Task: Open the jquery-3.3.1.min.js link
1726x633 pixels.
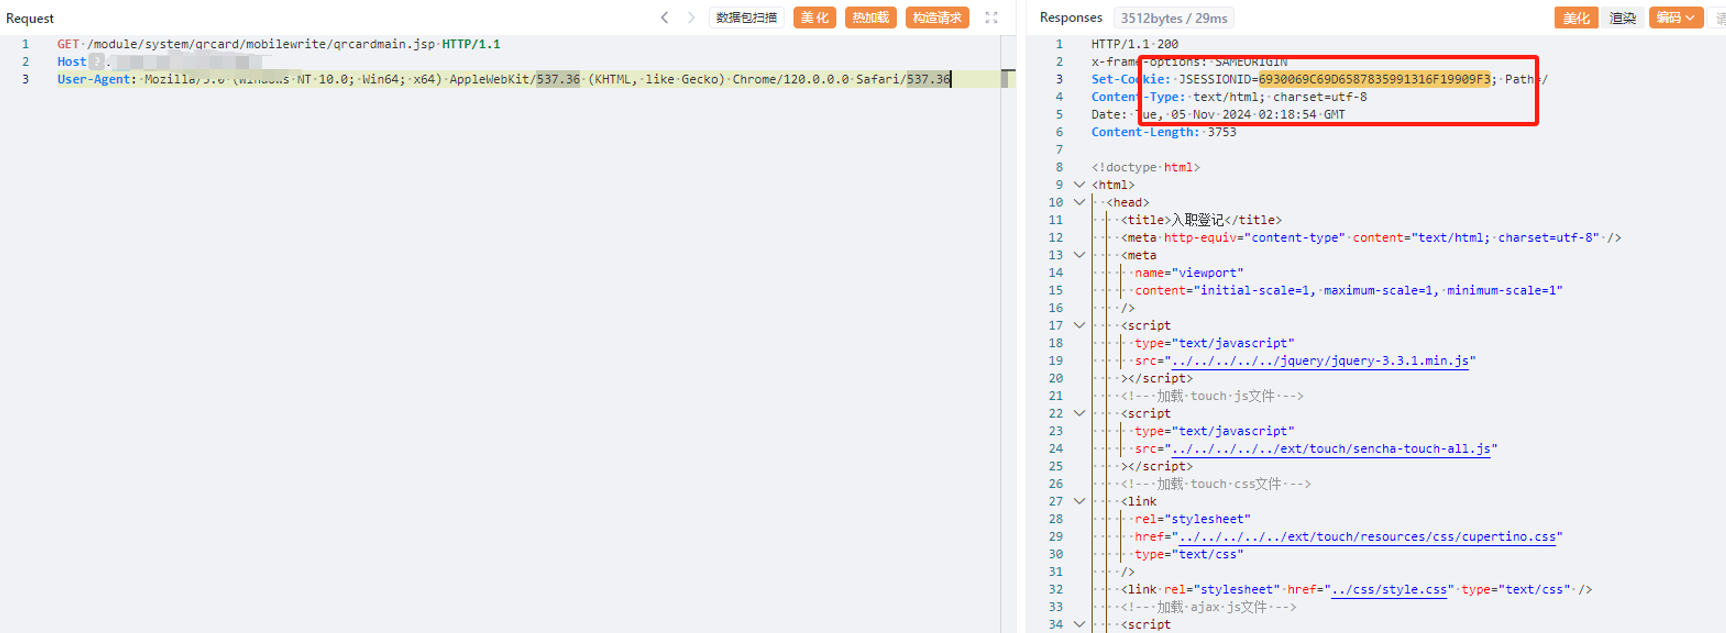Action: click(1320, 361)
